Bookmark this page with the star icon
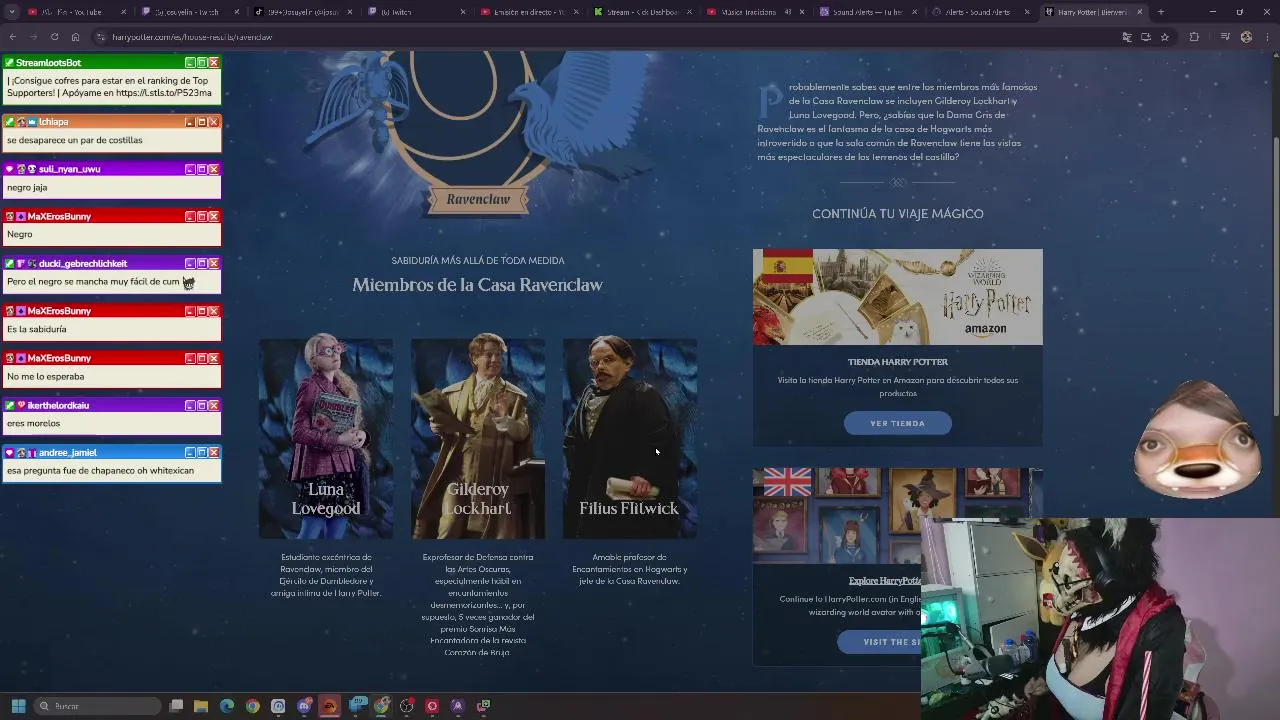 click(1165, 37)
